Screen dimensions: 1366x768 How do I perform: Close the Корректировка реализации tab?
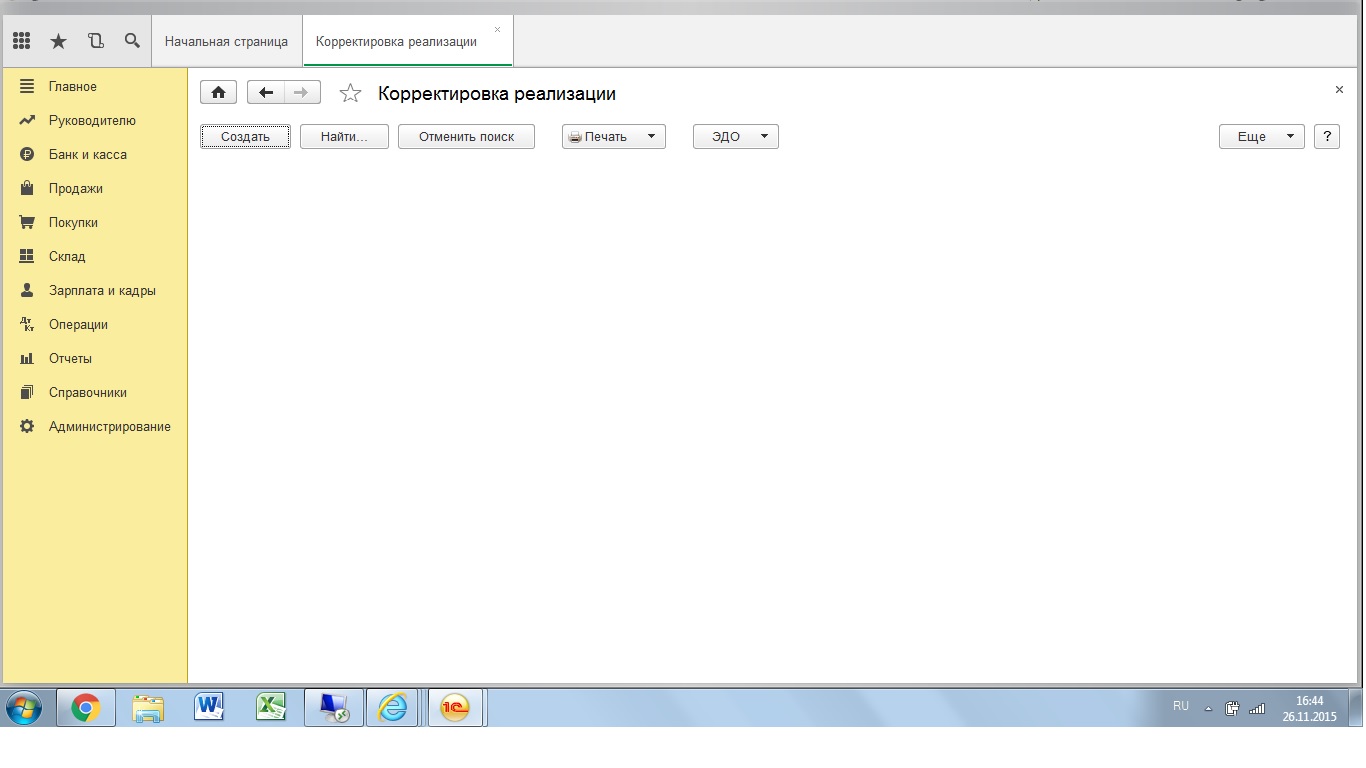point(498,30)
